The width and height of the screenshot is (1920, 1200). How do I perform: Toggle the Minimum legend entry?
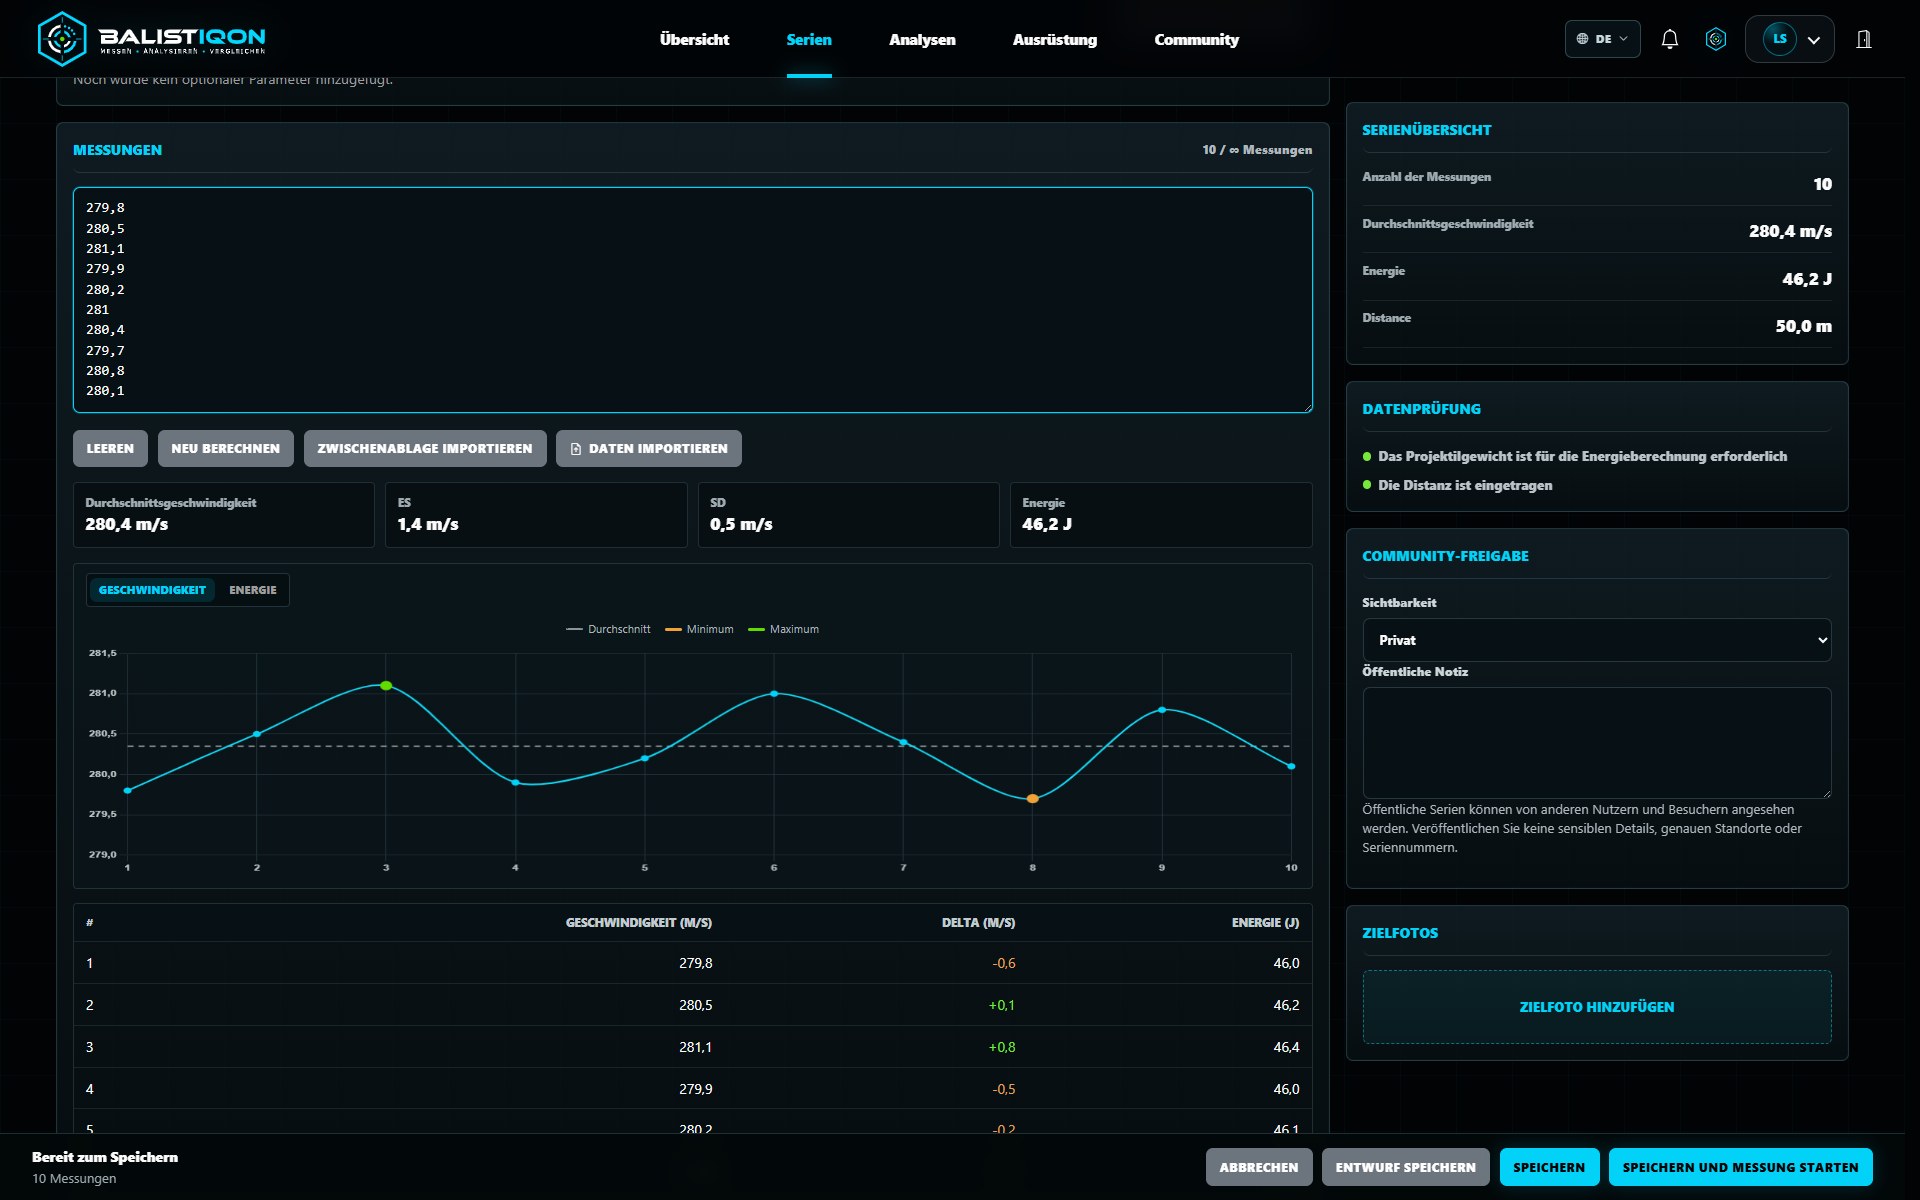click(x=699, y=629)
